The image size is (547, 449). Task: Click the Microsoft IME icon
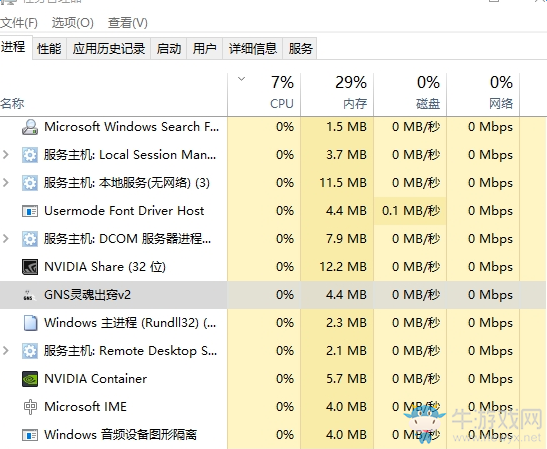[30, 407]
